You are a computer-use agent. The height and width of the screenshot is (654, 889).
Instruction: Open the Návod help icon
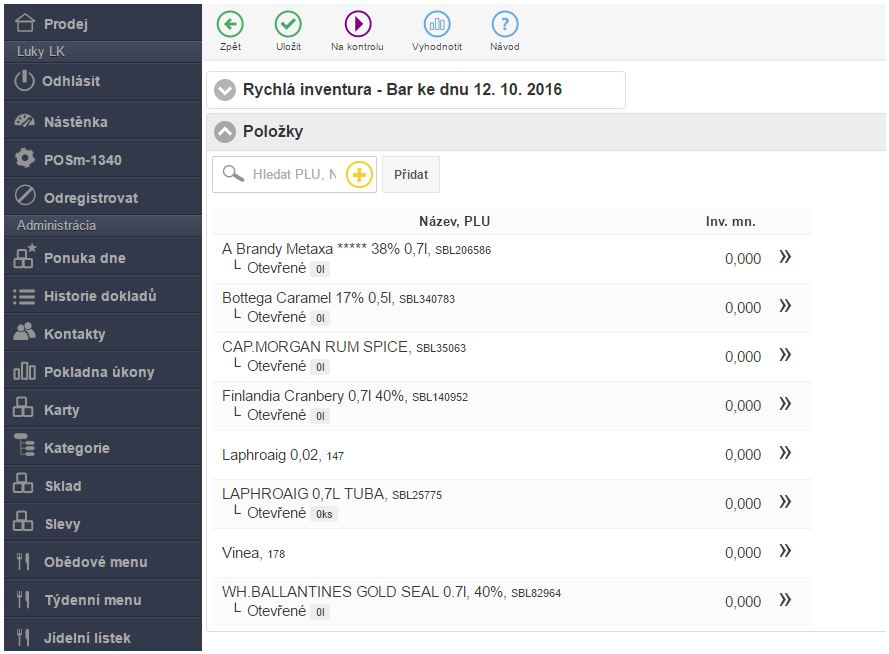[504, 24]
